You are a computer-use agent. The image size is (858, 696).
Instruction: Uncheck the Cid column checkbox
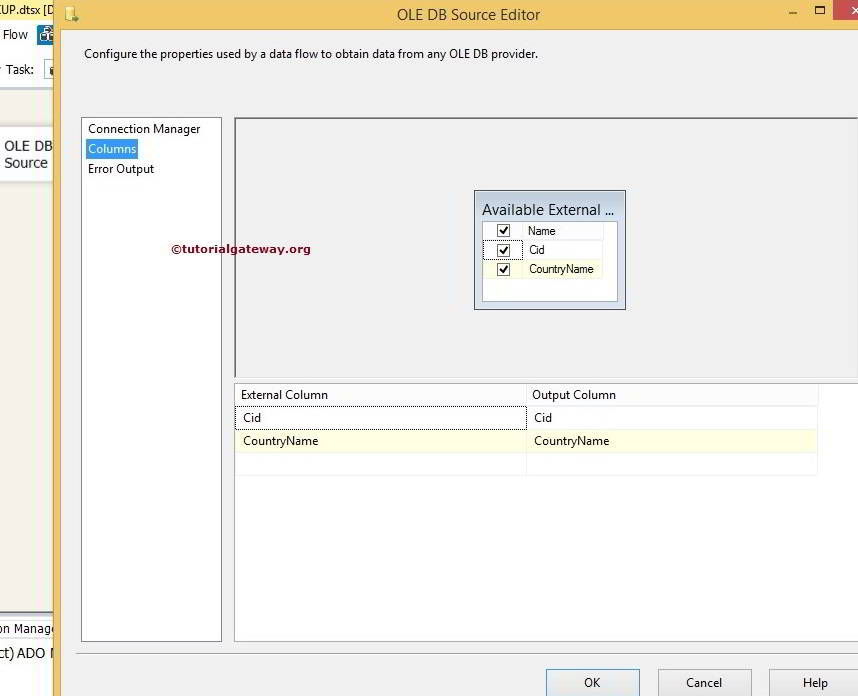click(503, 250)
